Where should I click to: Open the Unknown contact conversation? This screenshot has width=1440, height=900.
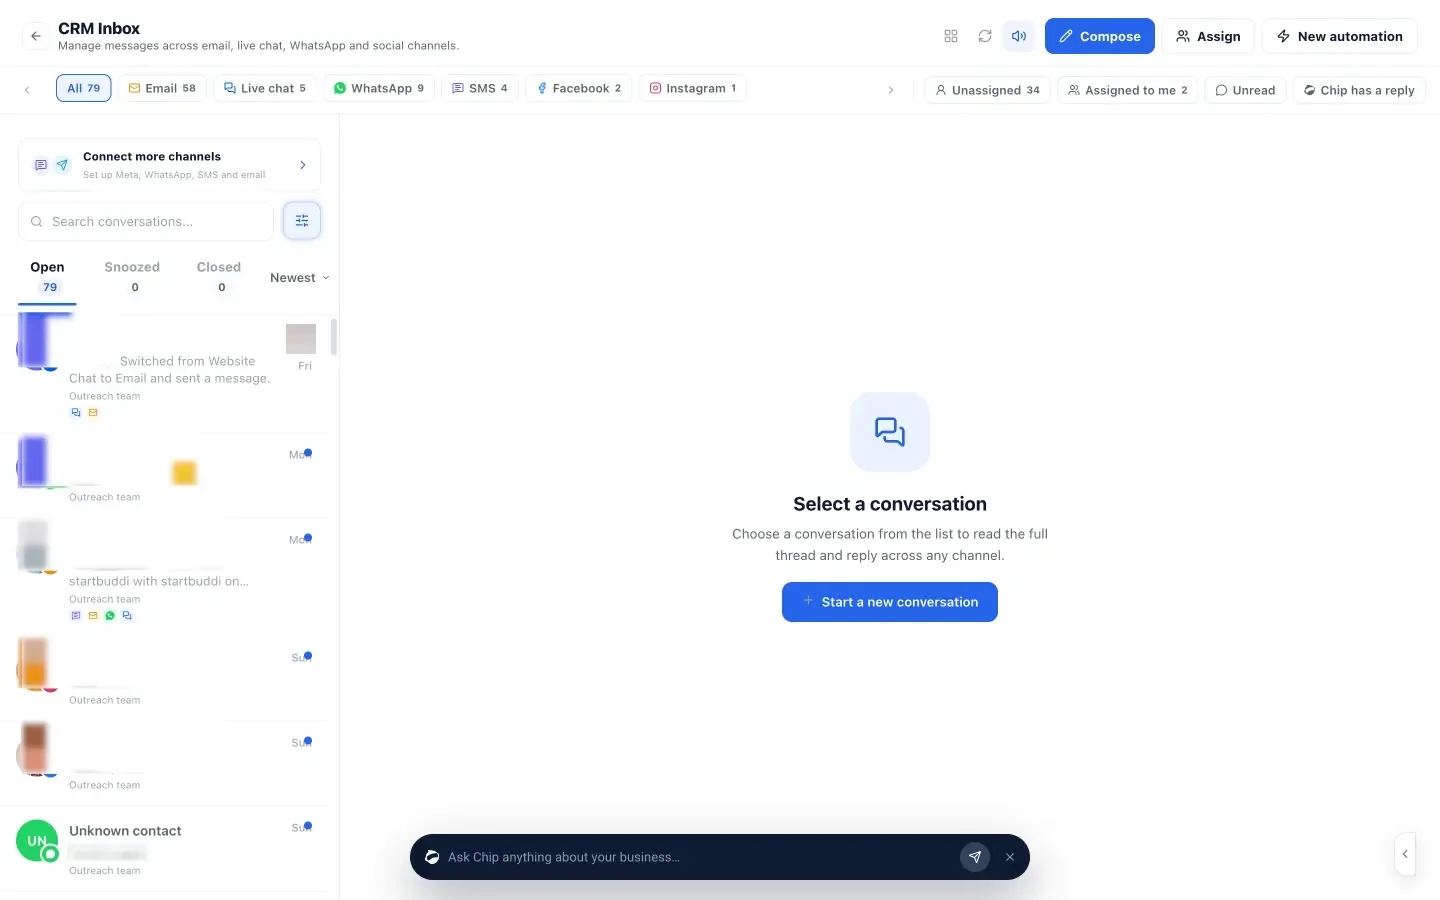click(x=165, y=849)
